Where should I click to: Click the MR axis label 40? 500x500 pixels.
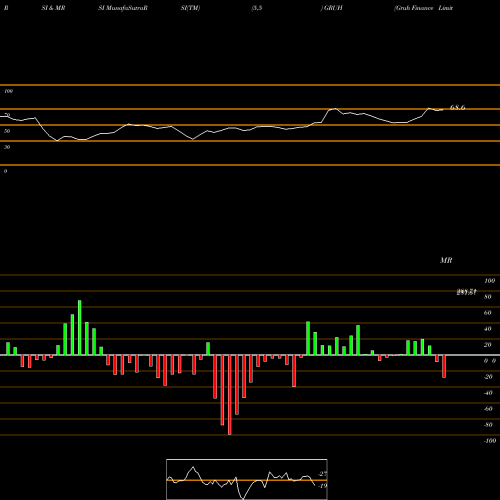488,329
